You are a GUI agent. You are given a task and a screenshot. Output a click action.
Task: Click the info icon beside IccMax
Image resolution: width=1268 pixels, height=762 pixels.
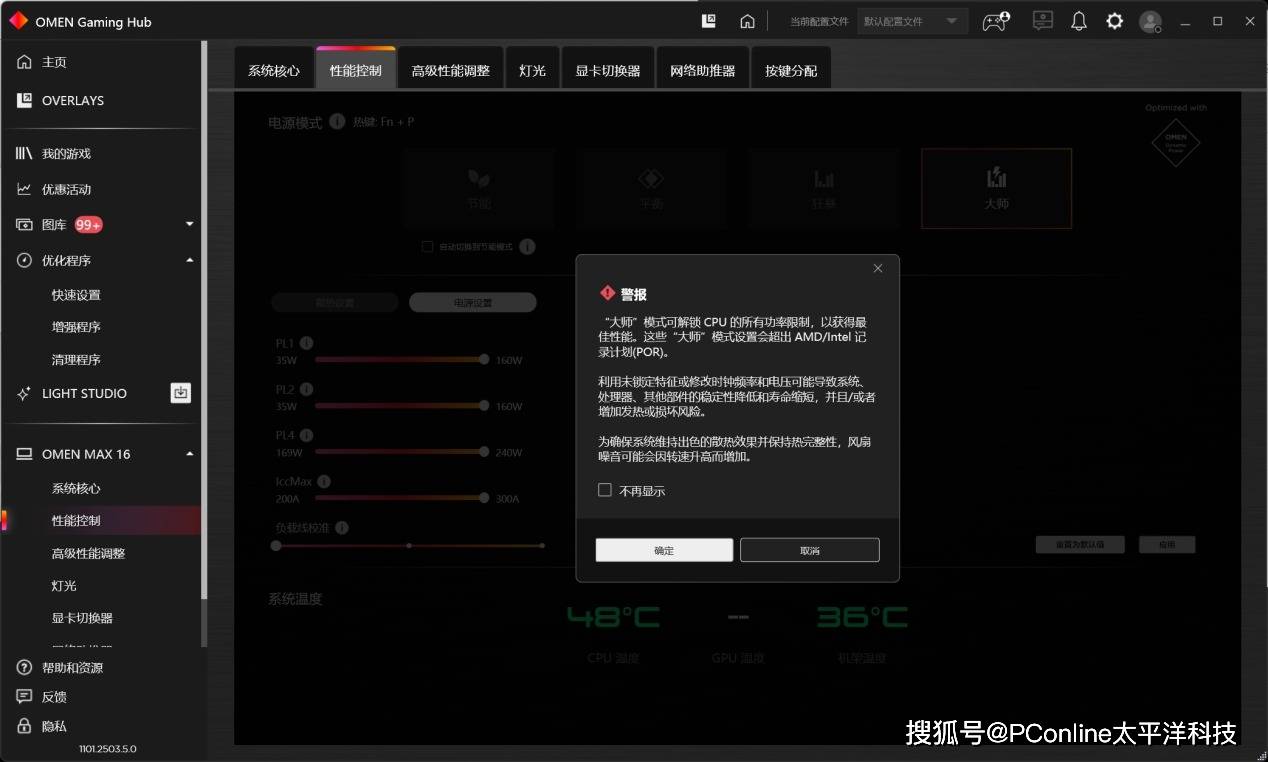324,481
